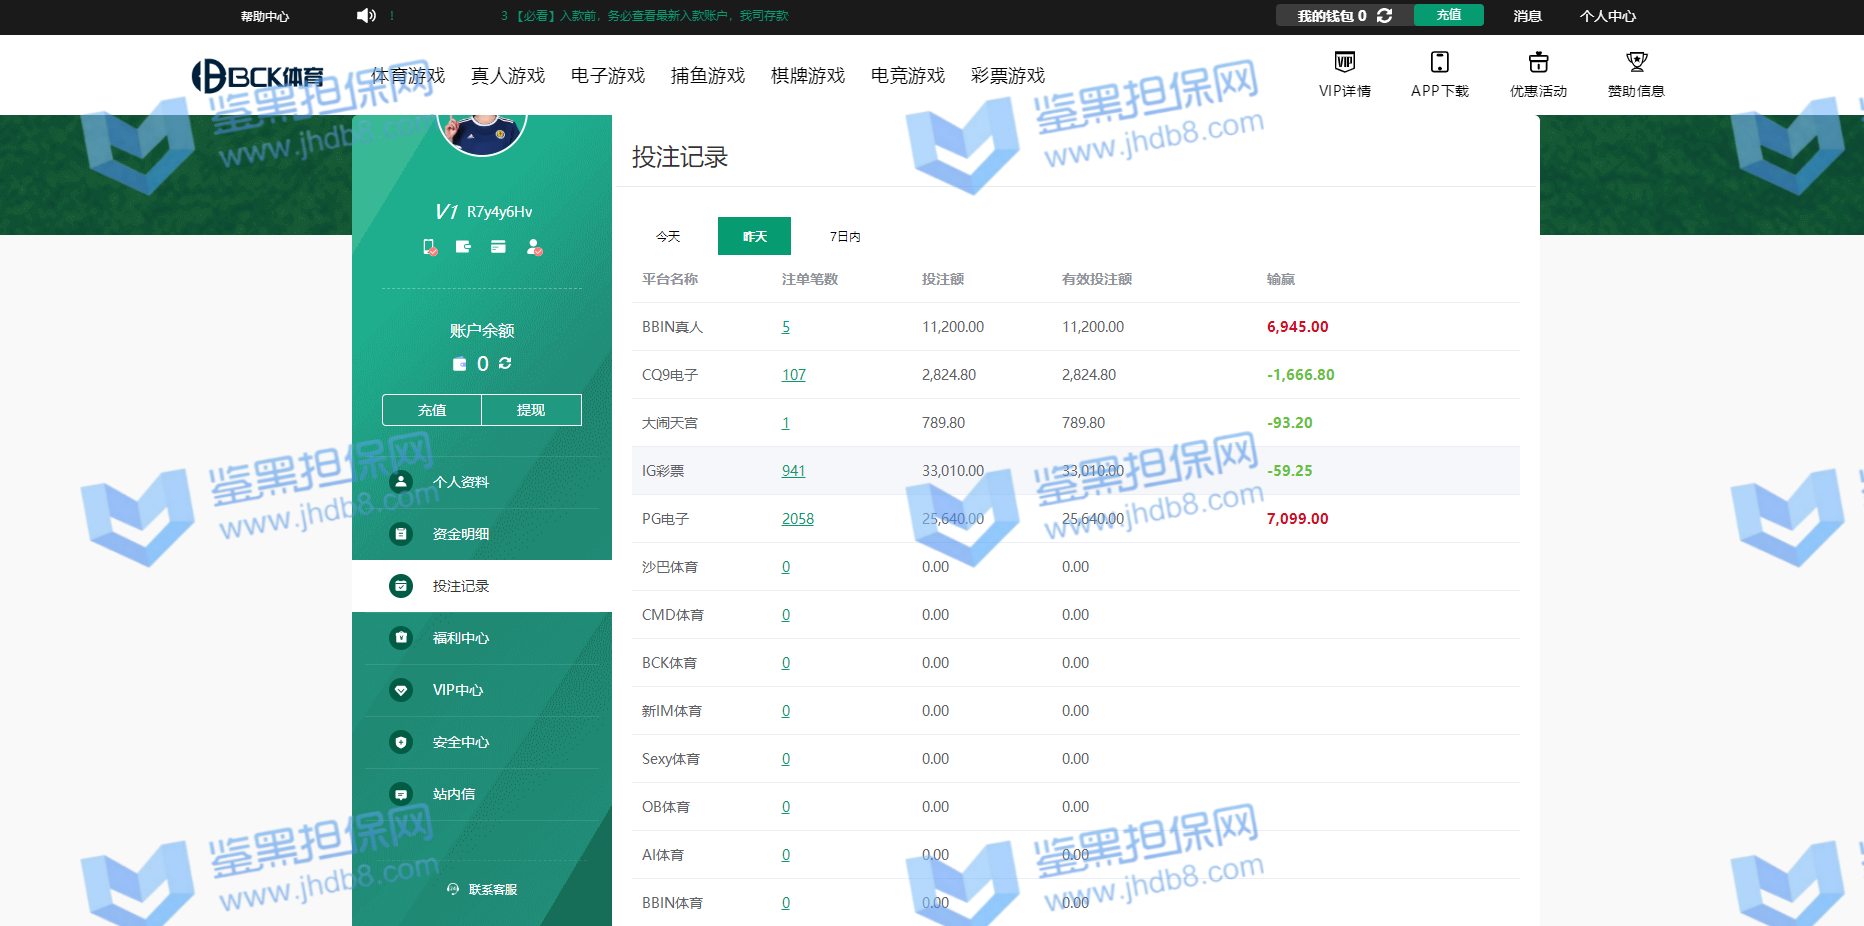Screen dimensions: 1864x926
Task: Switch to the 今天 tab
Action: coord(668,236)
